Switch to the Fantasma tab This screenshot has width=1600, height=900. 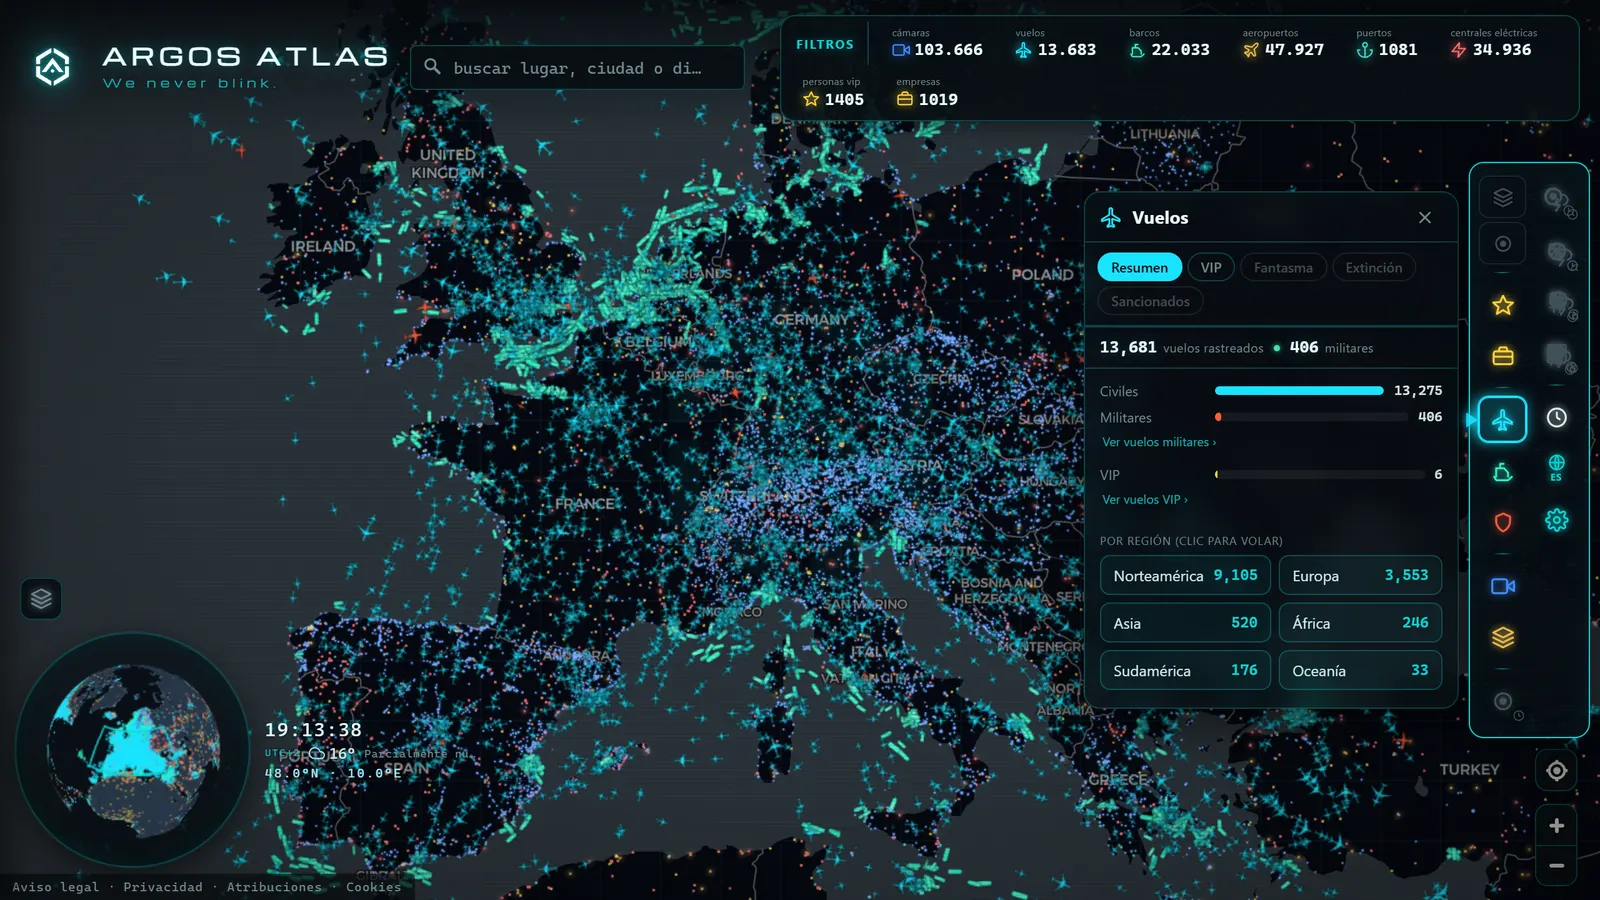[x=1283, y=268]
